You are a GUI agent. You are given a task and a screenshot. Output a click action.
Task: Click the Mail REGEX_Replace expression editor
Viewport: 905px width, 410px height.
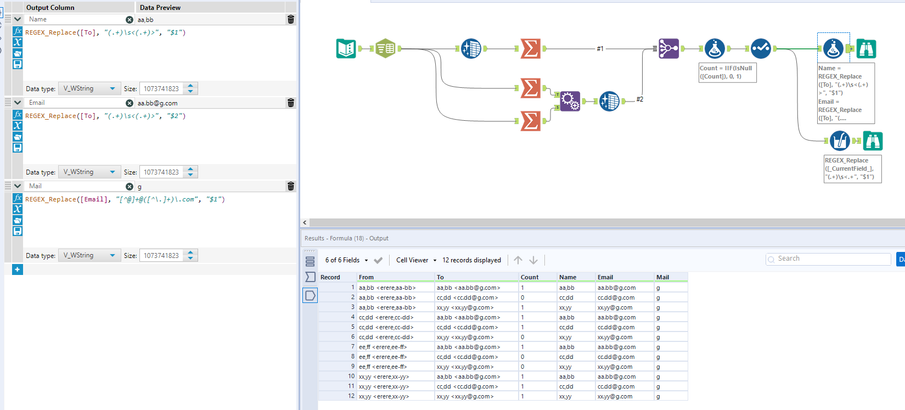click(159, 219)
